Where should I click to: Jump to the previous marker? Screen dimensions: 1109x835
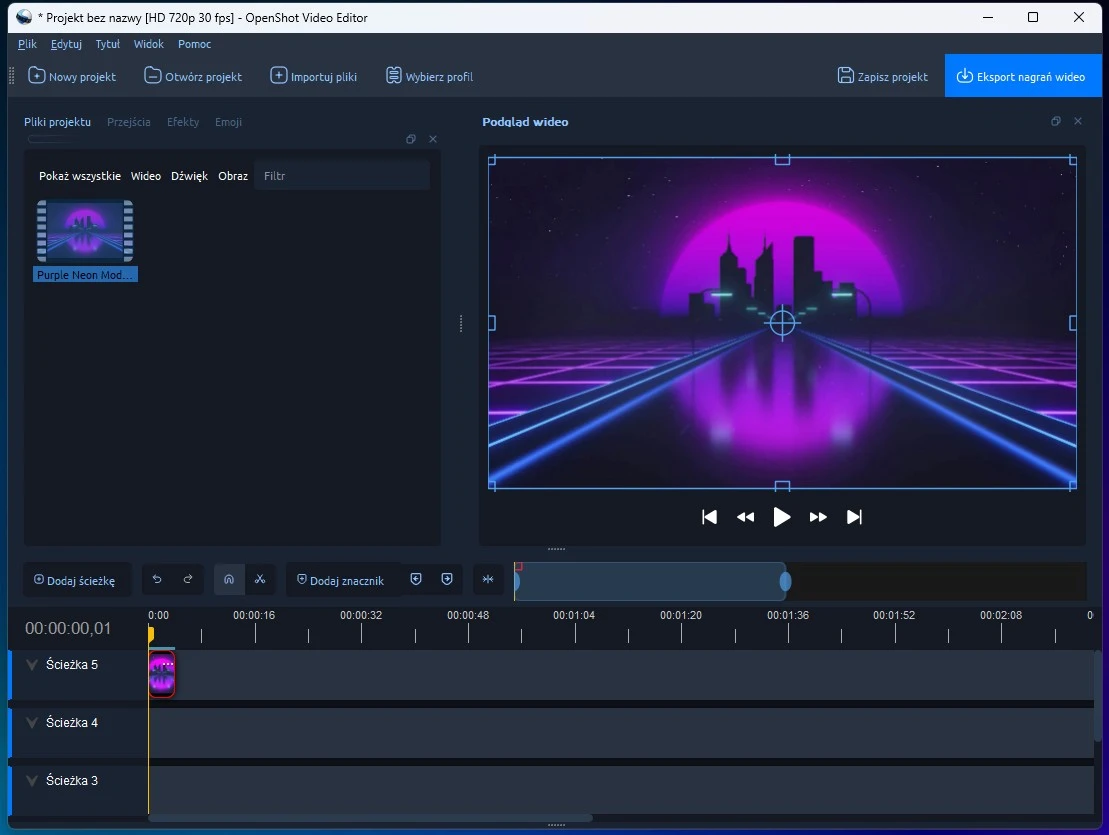tap(416, 579)
